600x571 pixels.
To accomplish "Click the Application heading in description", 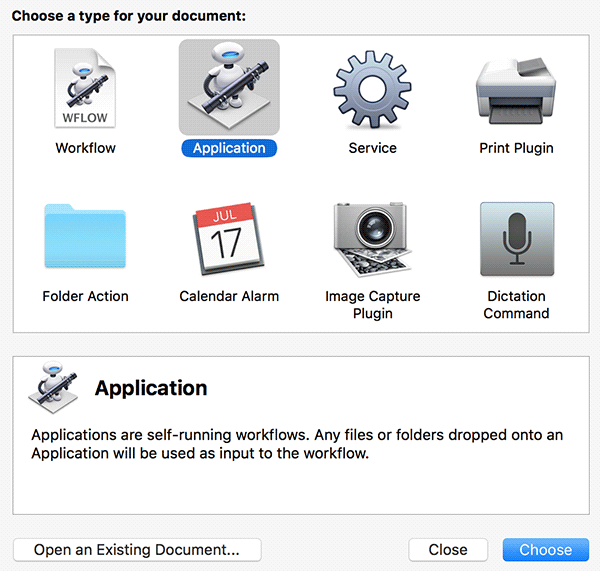I will 151,388.
